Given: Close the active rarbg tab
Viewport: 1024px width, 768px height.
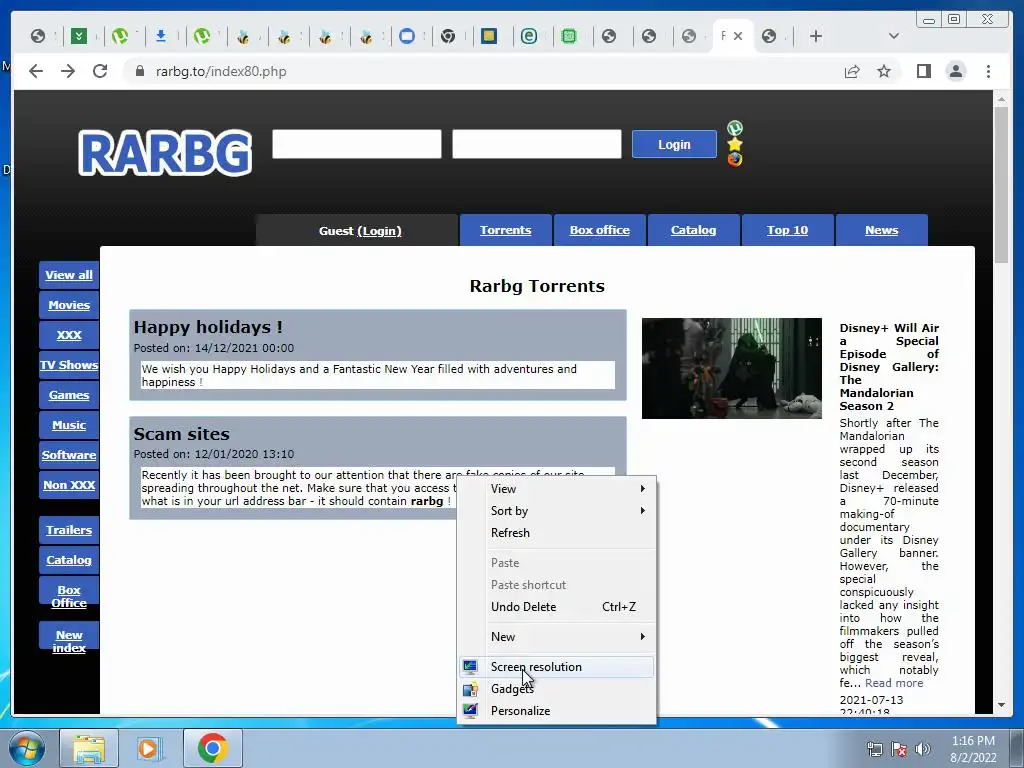Looking at the screenshot, I should [x=738, y=36].
